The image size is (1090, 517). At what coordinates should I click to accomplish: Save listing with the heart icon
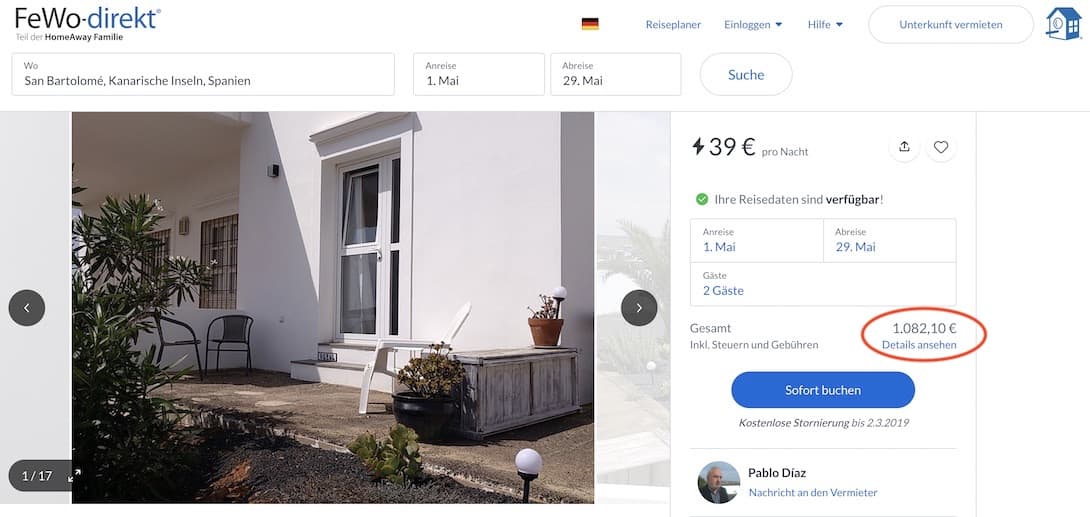click(x=941, y=147)
